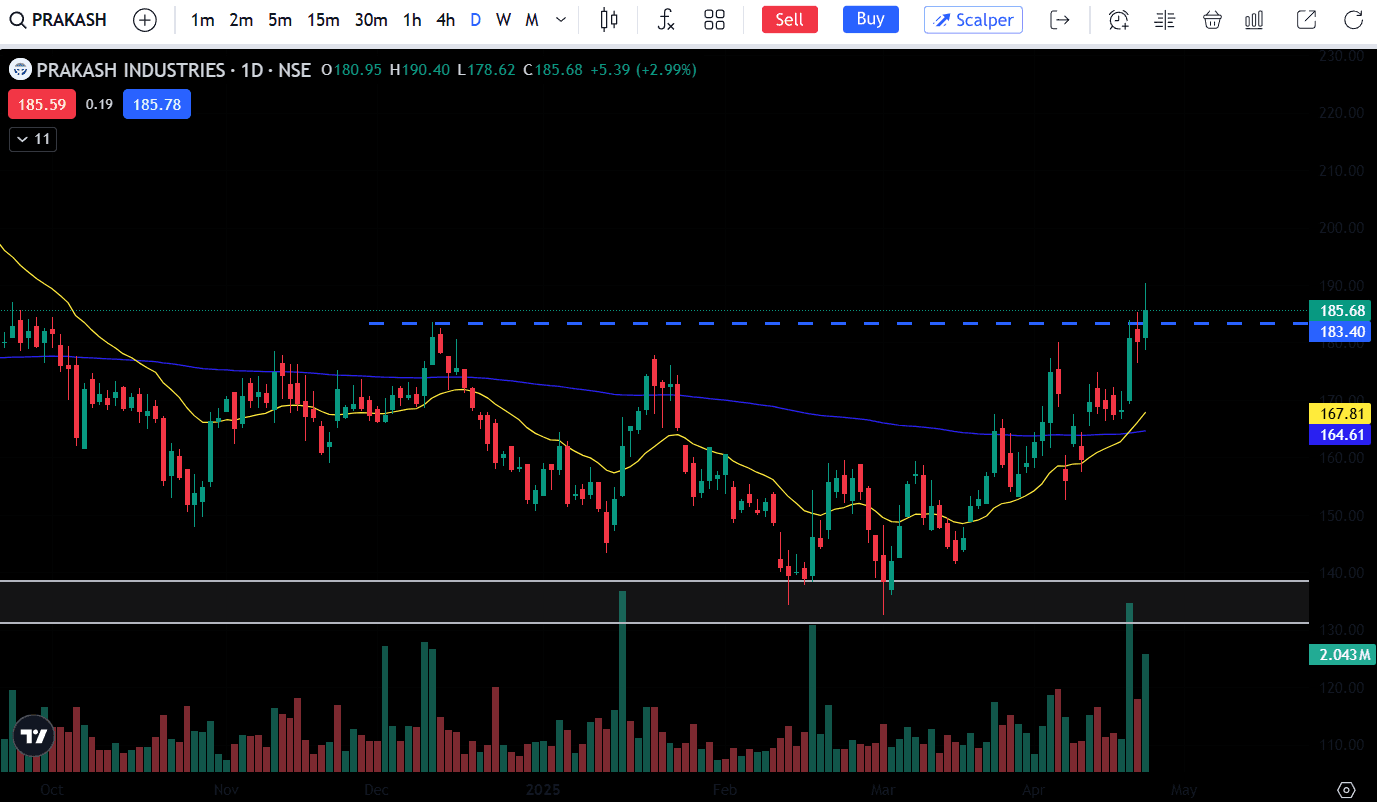The height and width of the screenshot is (802, 1377).
Task: Switch to the 2m timeframe
Action: (241, 20)
